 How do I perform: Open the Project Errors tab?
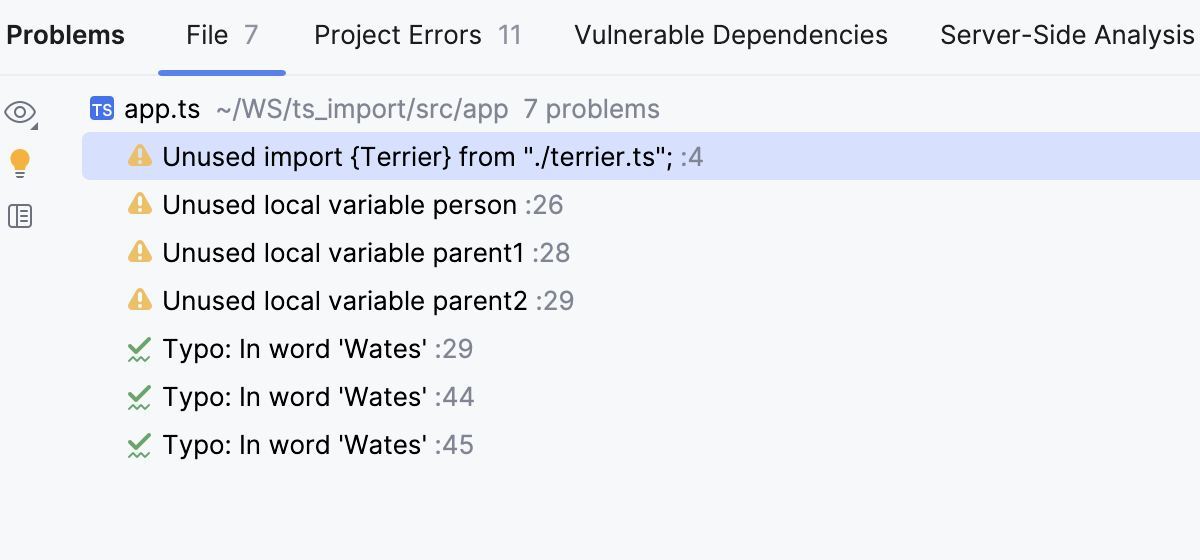417,36
